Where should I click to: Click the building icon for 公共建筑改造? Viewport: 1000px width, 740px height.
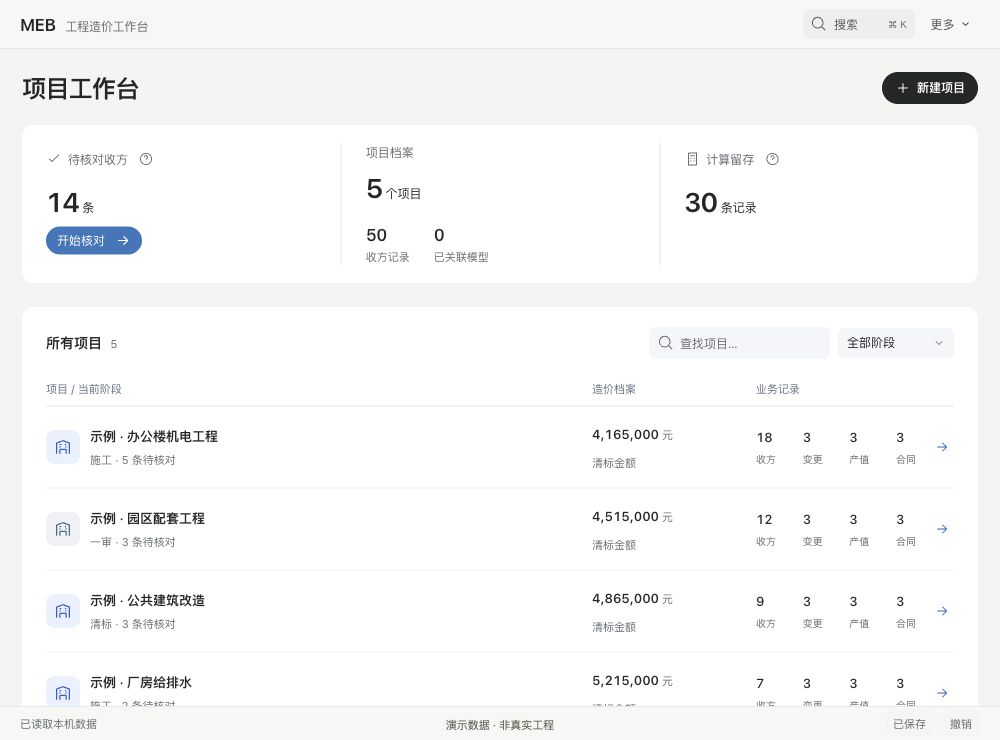(63, 611)
